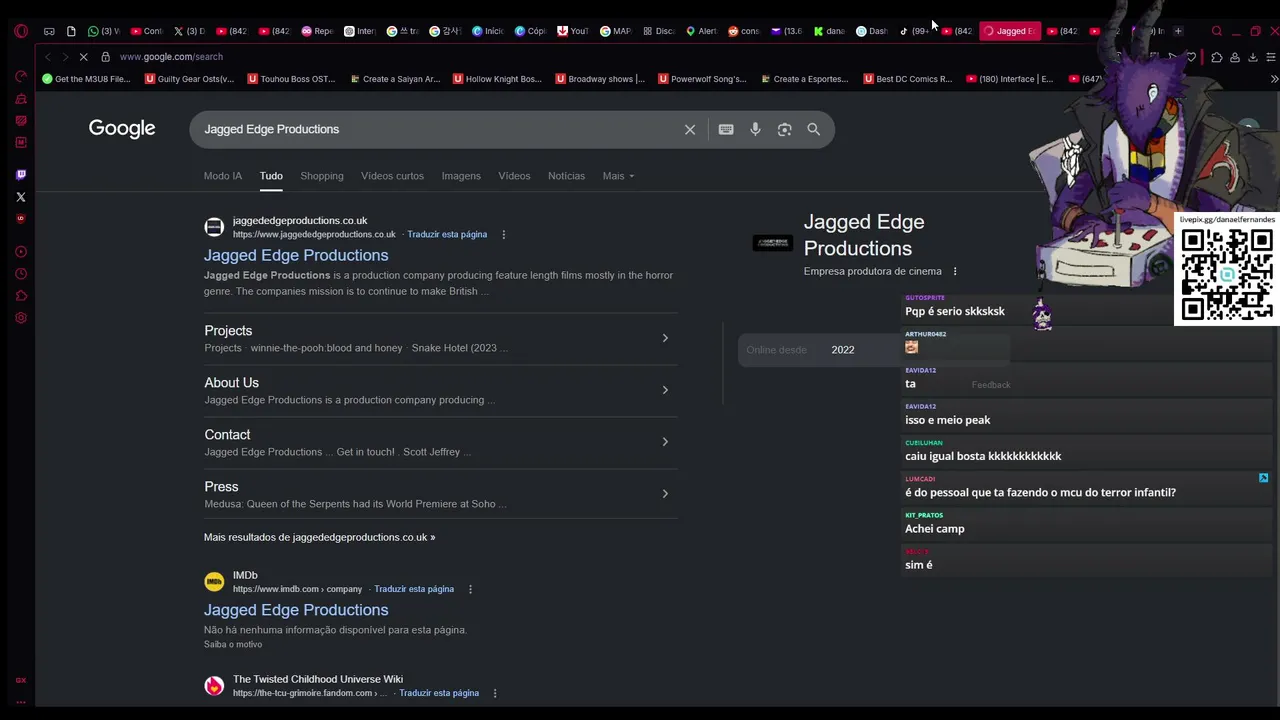
Task: Open Get the M3U8 File bookmark
Action: click(x=86, y=79)
